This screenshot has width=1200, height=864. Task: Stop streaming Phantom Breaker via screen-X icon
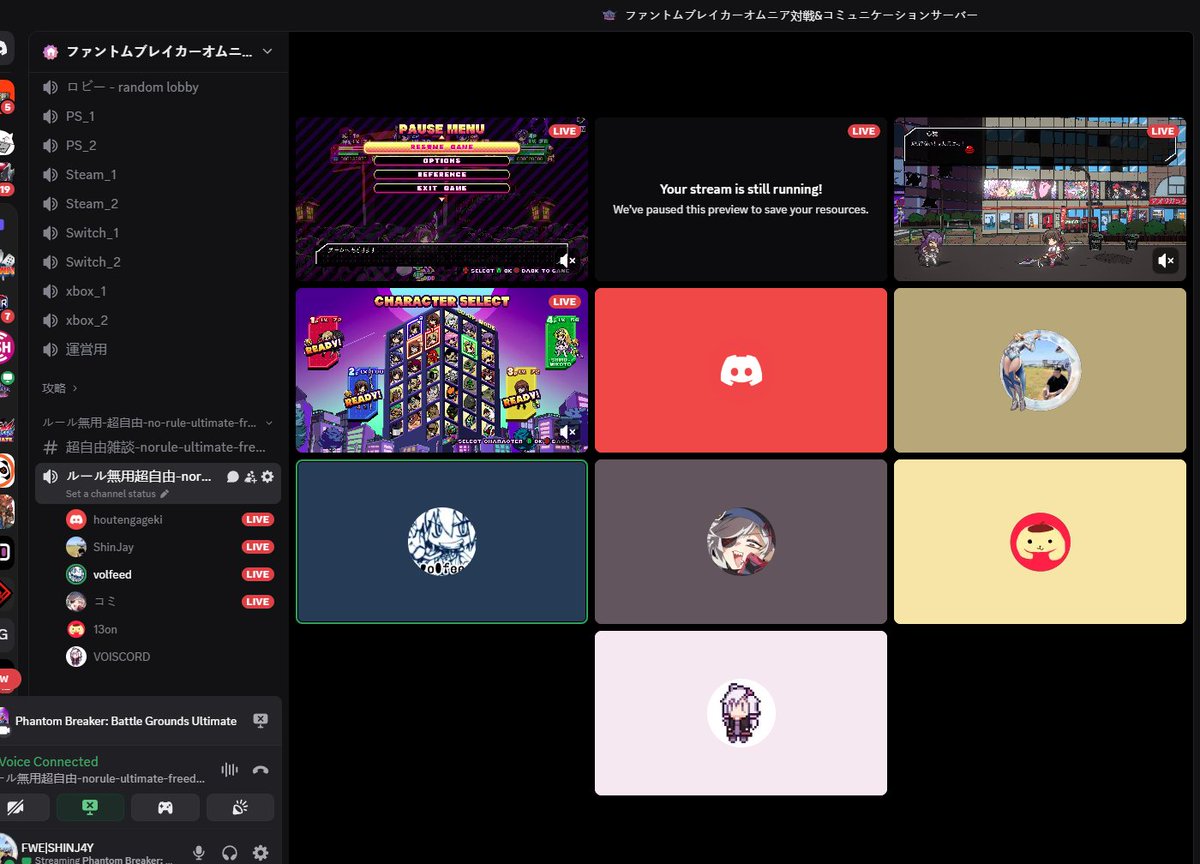[x=261, y=720]
